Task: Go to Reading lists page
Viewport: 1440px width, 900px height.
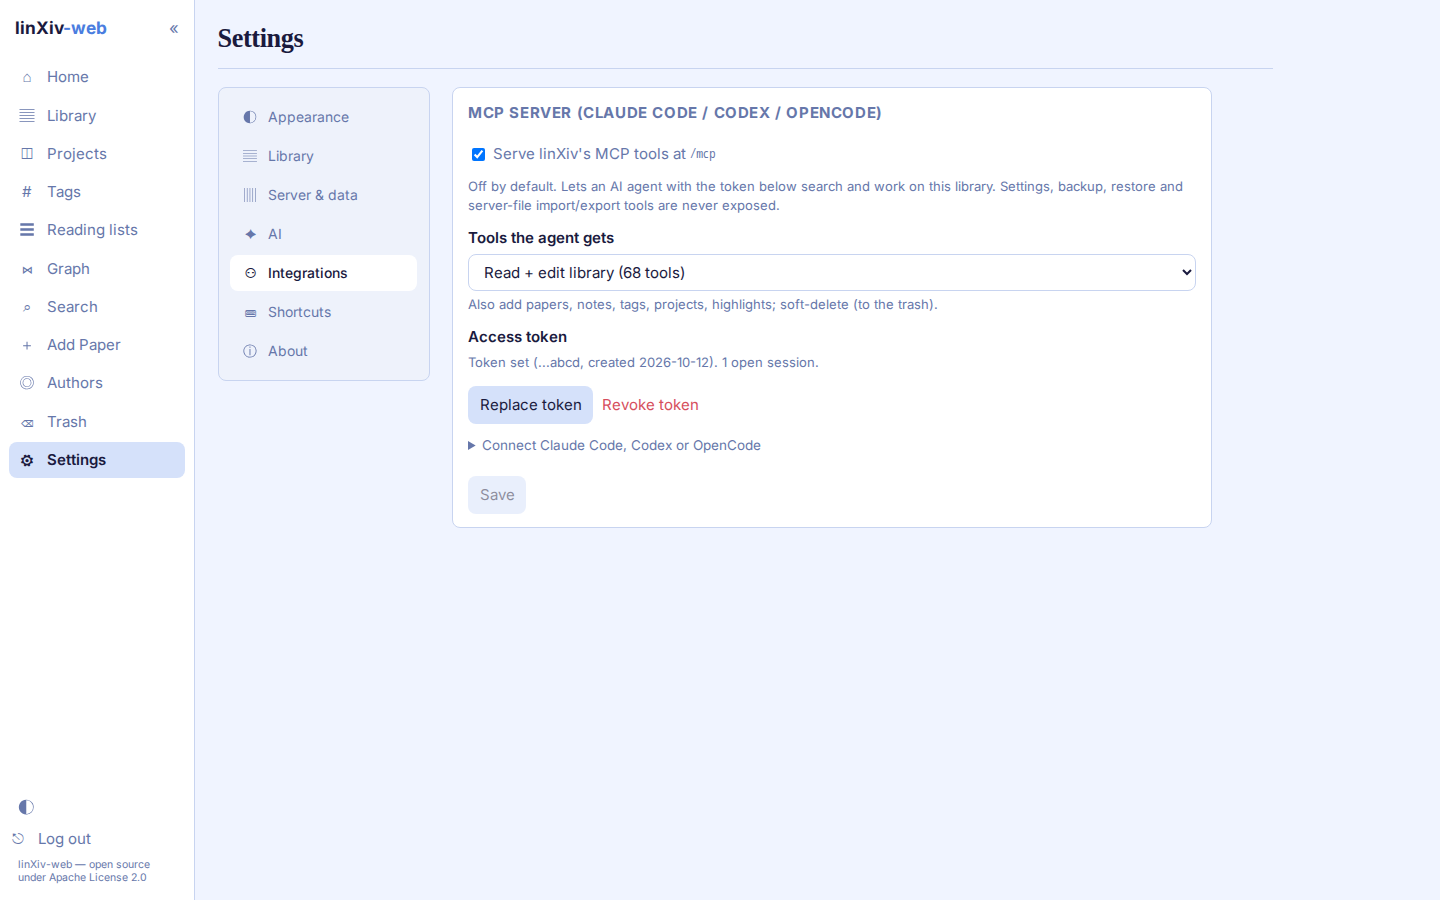Action: coord(97,230)
